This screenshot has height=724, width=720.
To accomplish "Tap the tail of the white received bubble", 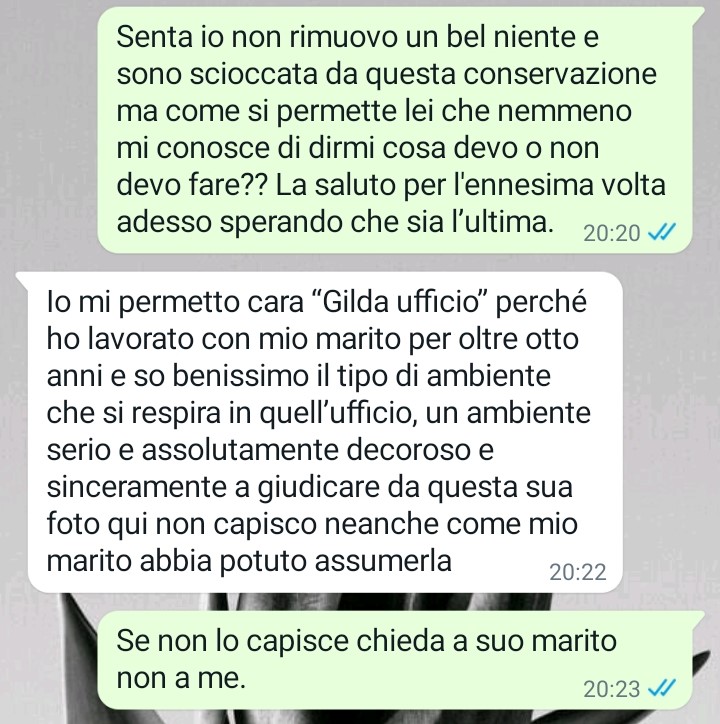I will pos(22,279).
